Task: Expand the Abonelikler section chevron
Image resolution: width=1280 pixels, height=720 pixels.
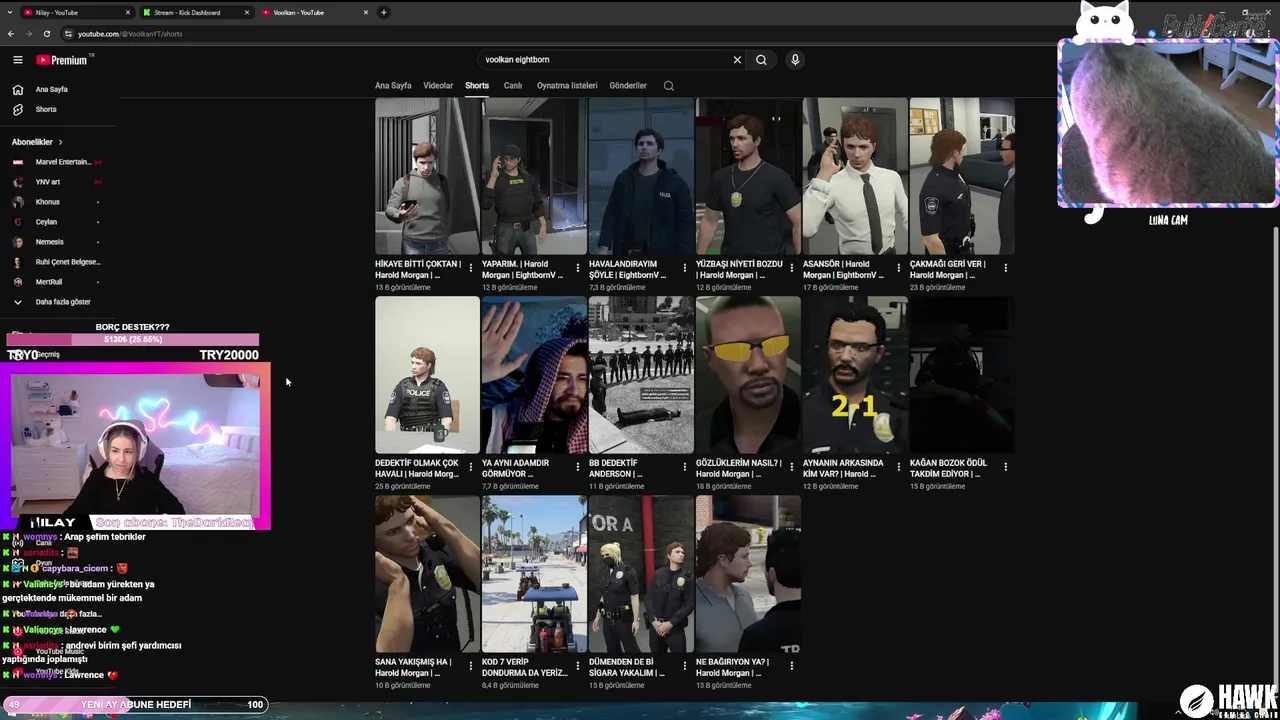Action: pos(60,142)
